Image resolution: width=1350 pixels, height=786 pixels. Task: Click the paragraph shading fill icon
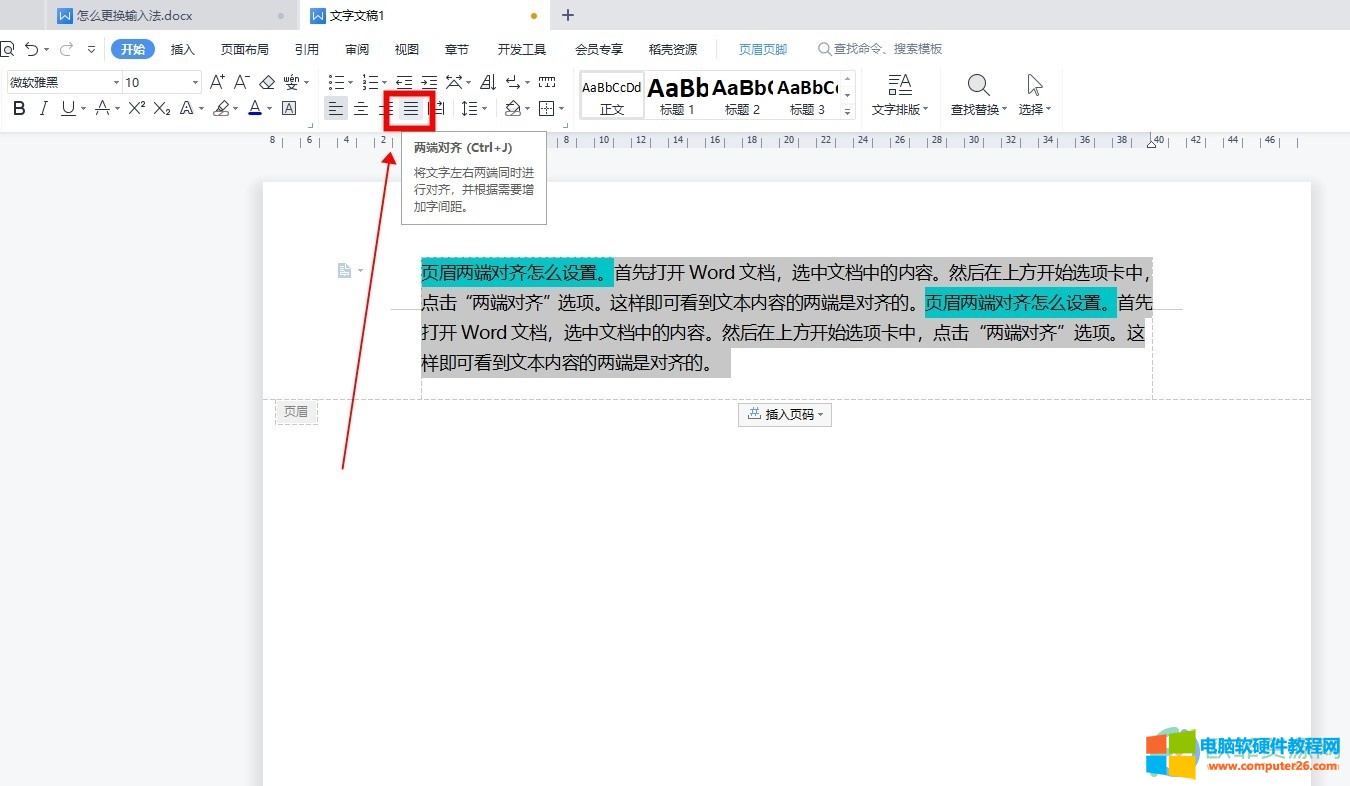[x=513, y=108]
